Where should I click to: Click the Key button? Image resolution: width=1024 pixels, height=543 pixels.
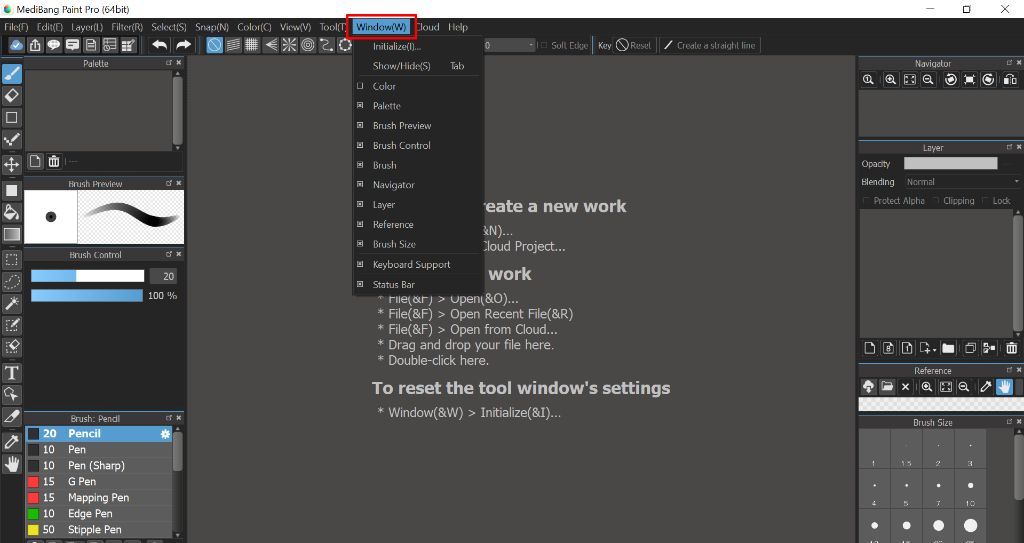[x=605, y=45]
